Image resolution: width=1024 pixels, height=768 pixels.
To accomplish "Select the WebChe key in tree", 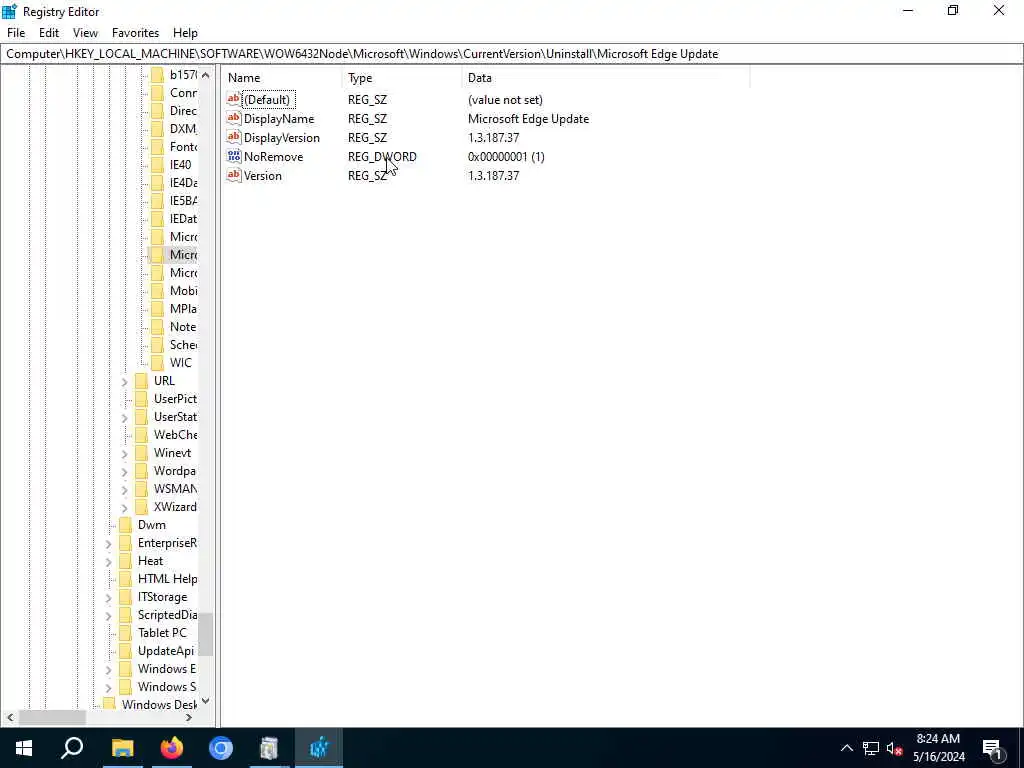I will 175,434.
